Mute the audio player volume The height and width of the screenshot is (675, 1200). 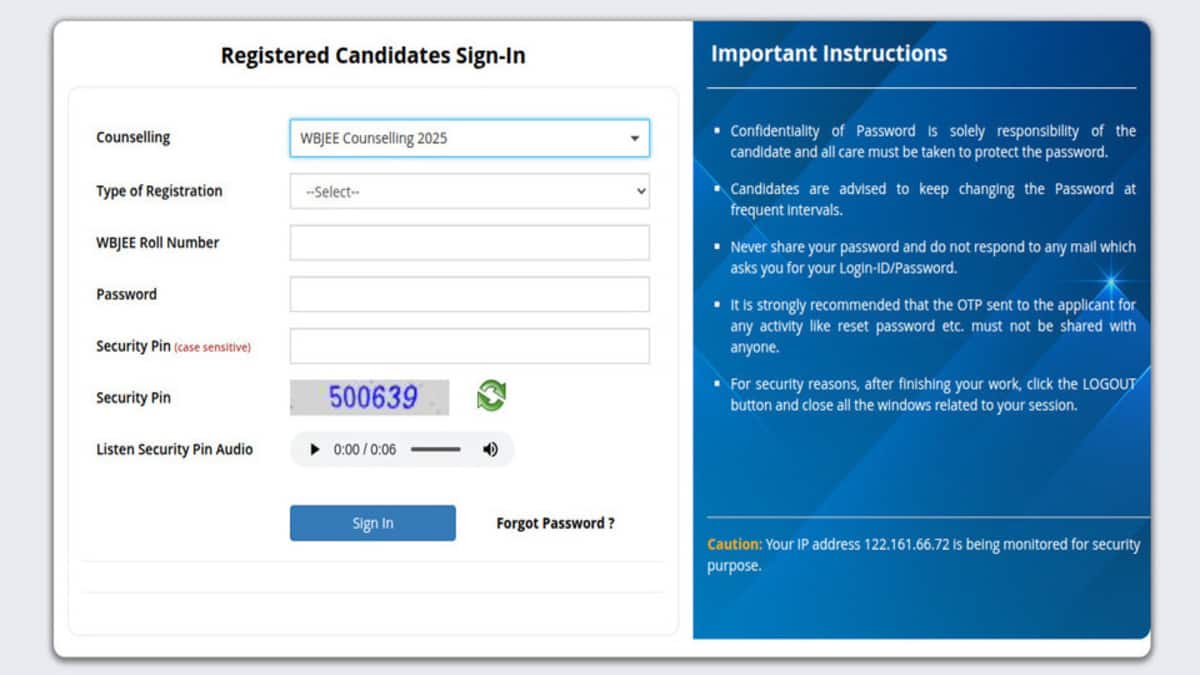[490, 450]
